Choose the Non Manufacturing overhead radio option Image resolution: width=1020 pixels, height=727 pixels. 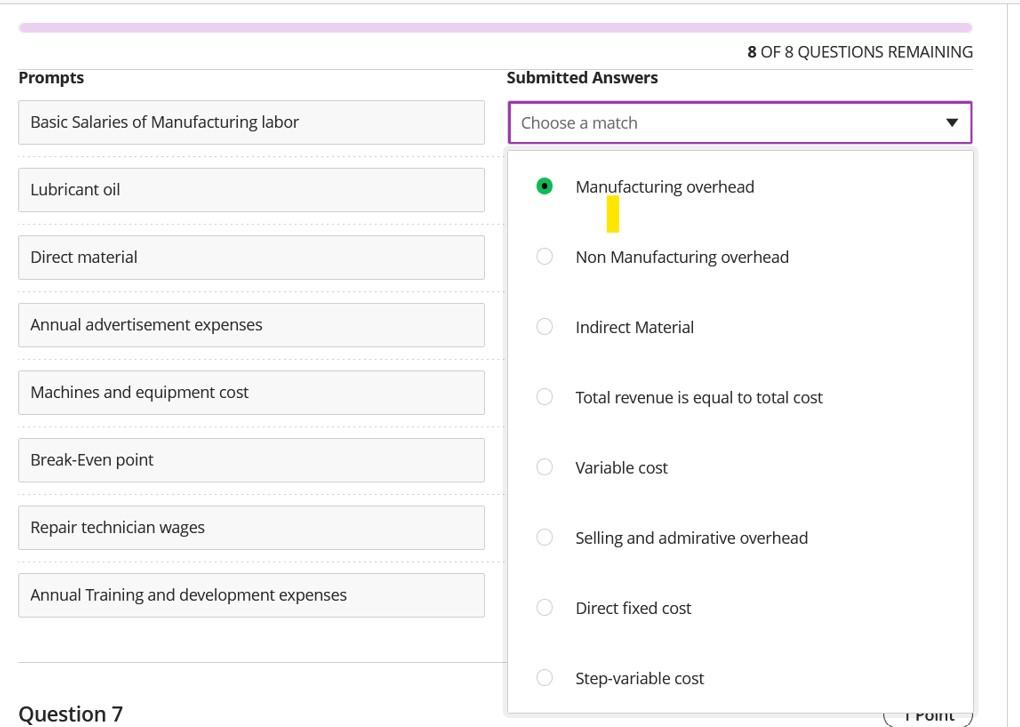544,257
